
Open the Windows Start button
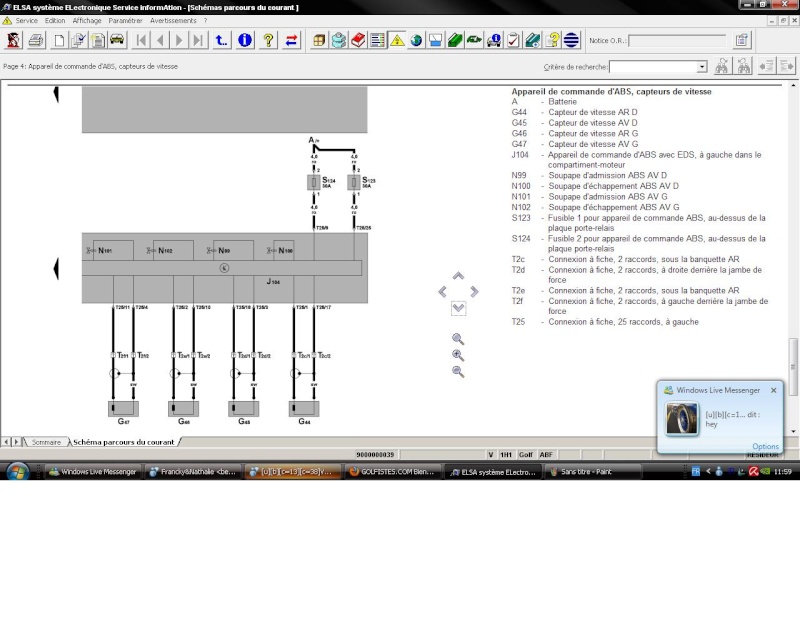[x=17, y=471]
